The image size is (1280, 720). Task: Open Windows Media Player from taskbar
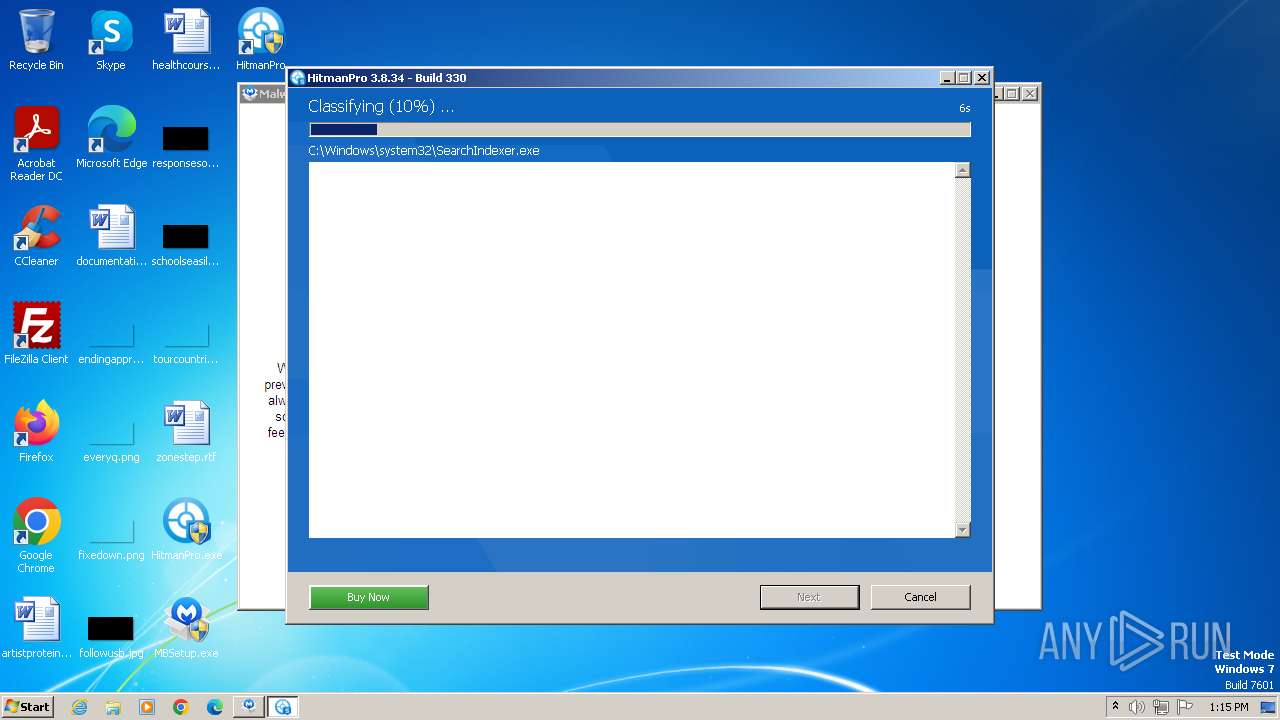point(147,707)
